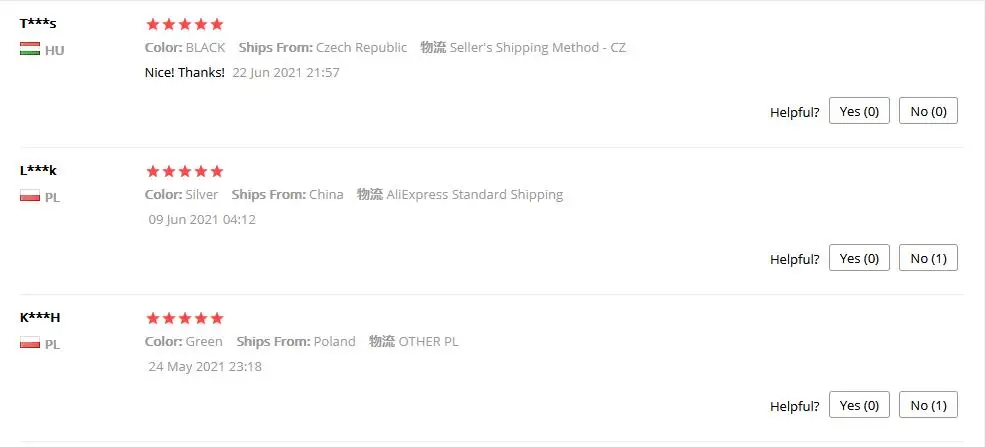Screen dimensions: 985x447
Task: Click the Hungary flag icon under T***s
Action: coord(30,50)
